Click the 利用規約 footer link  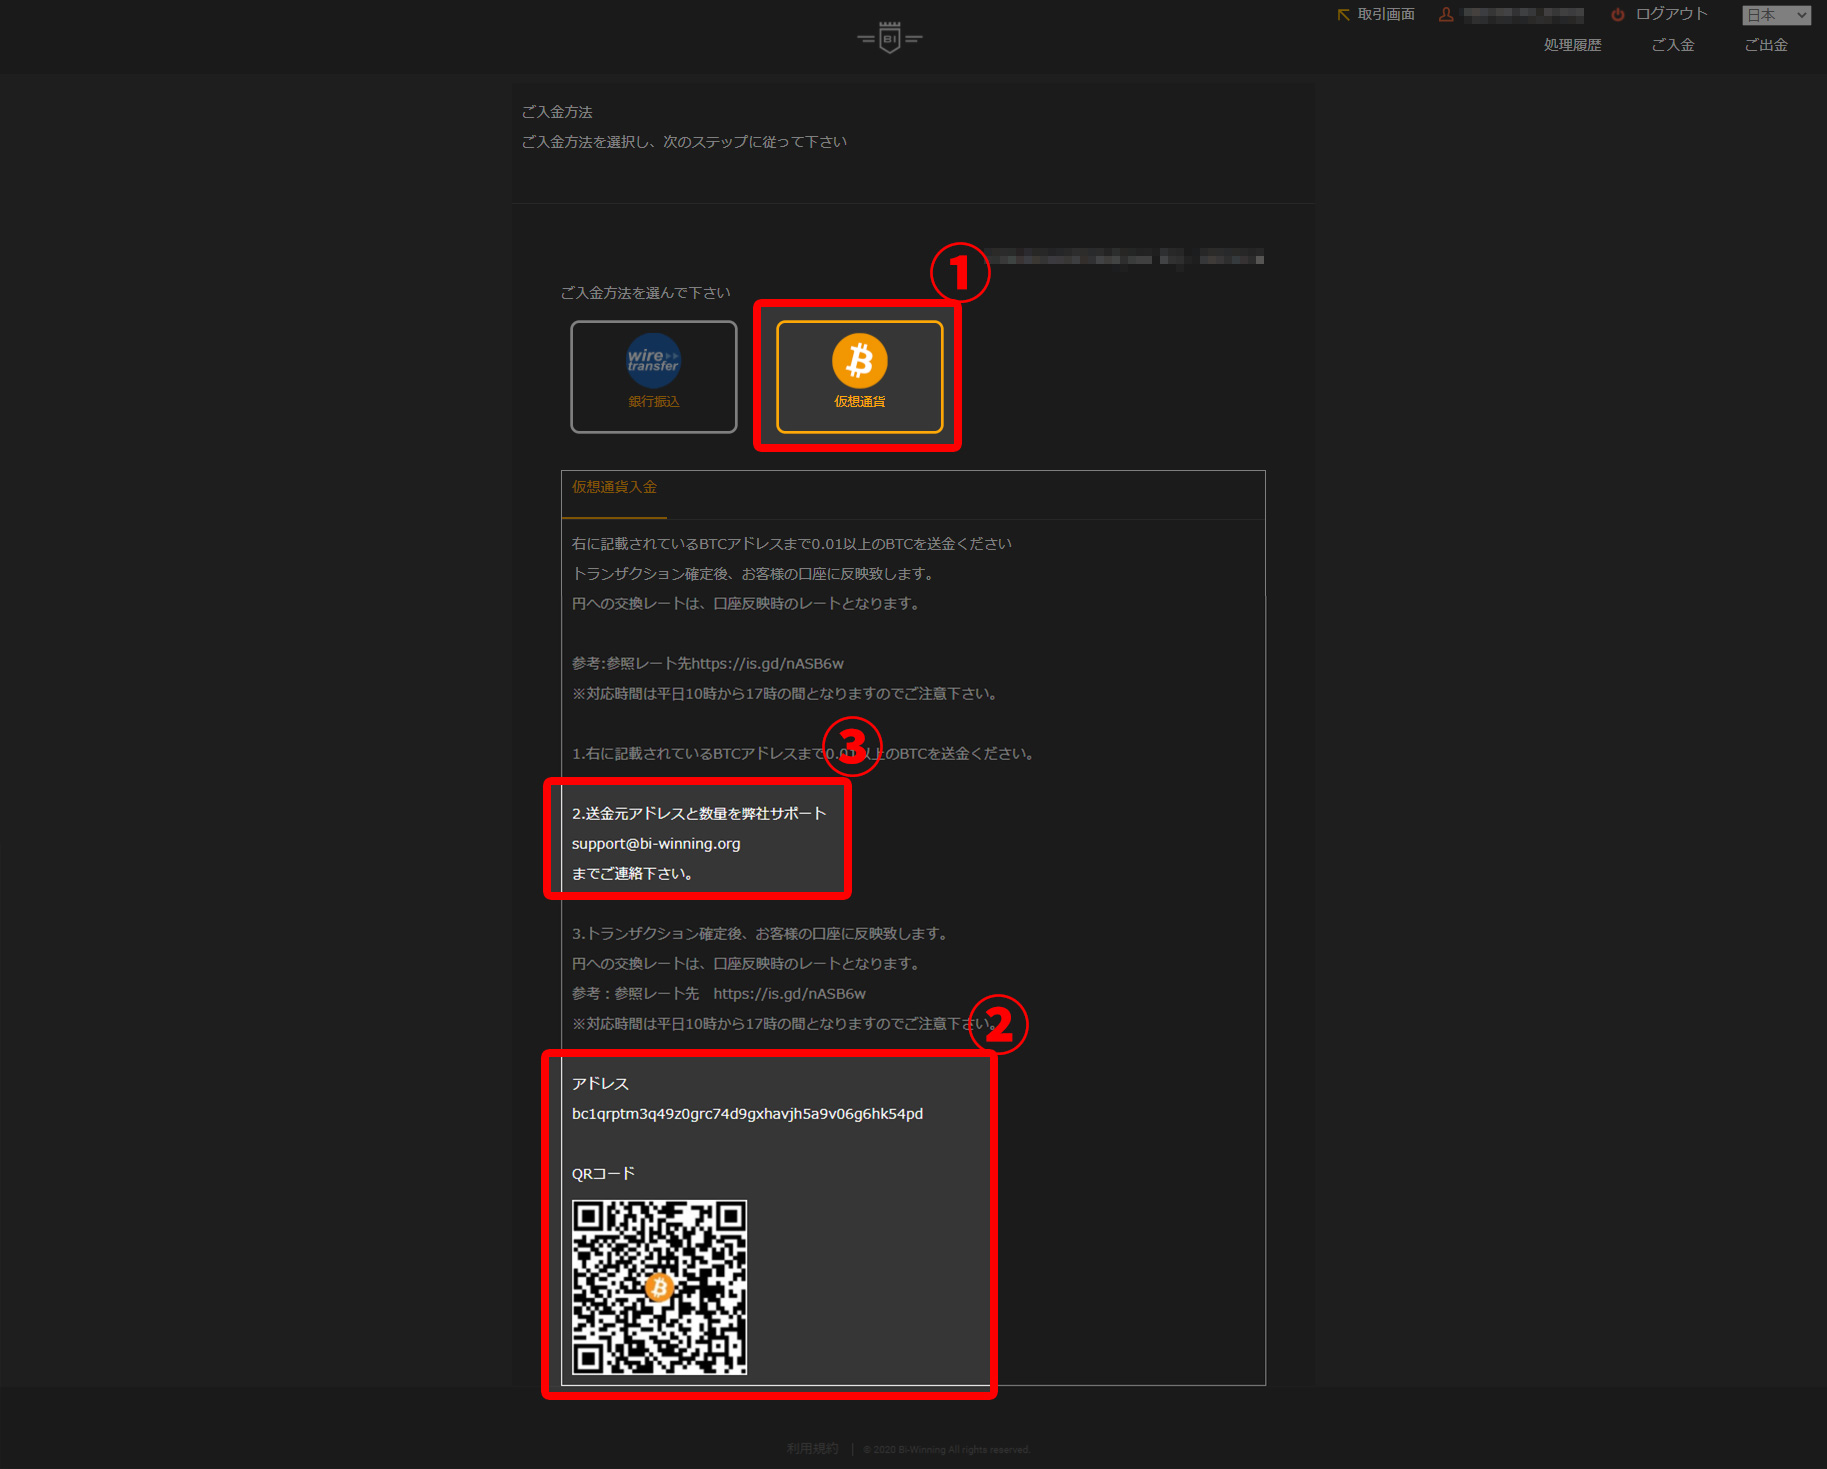coord(811,1448)
